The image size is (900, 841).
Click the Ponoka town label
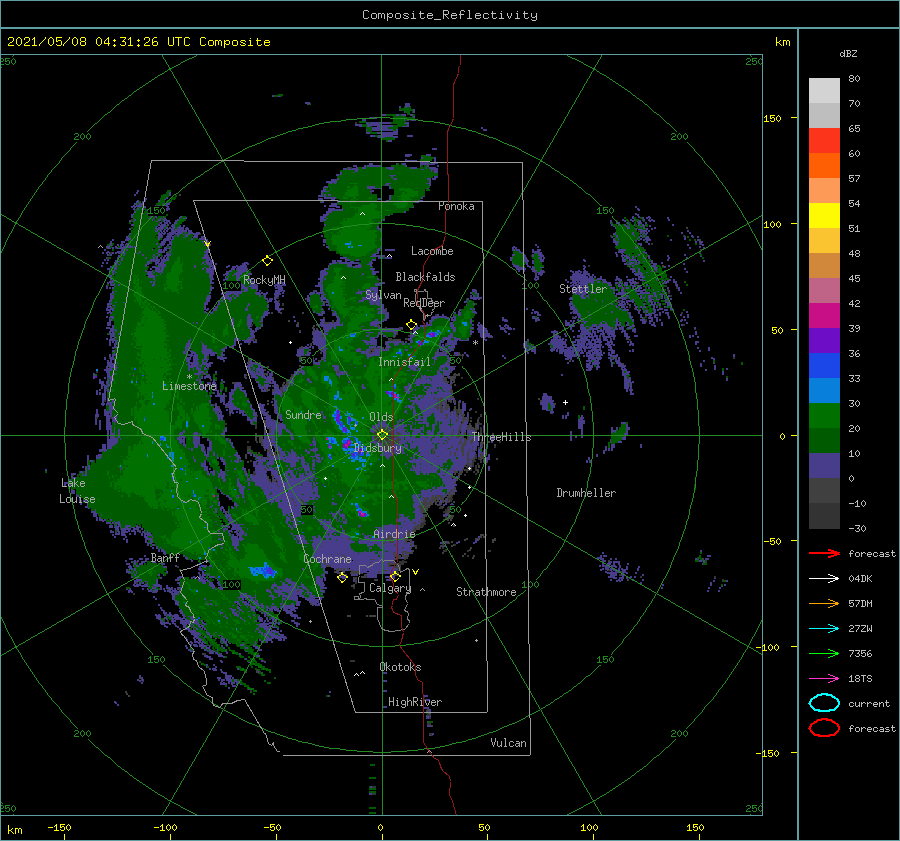point(456,206)
